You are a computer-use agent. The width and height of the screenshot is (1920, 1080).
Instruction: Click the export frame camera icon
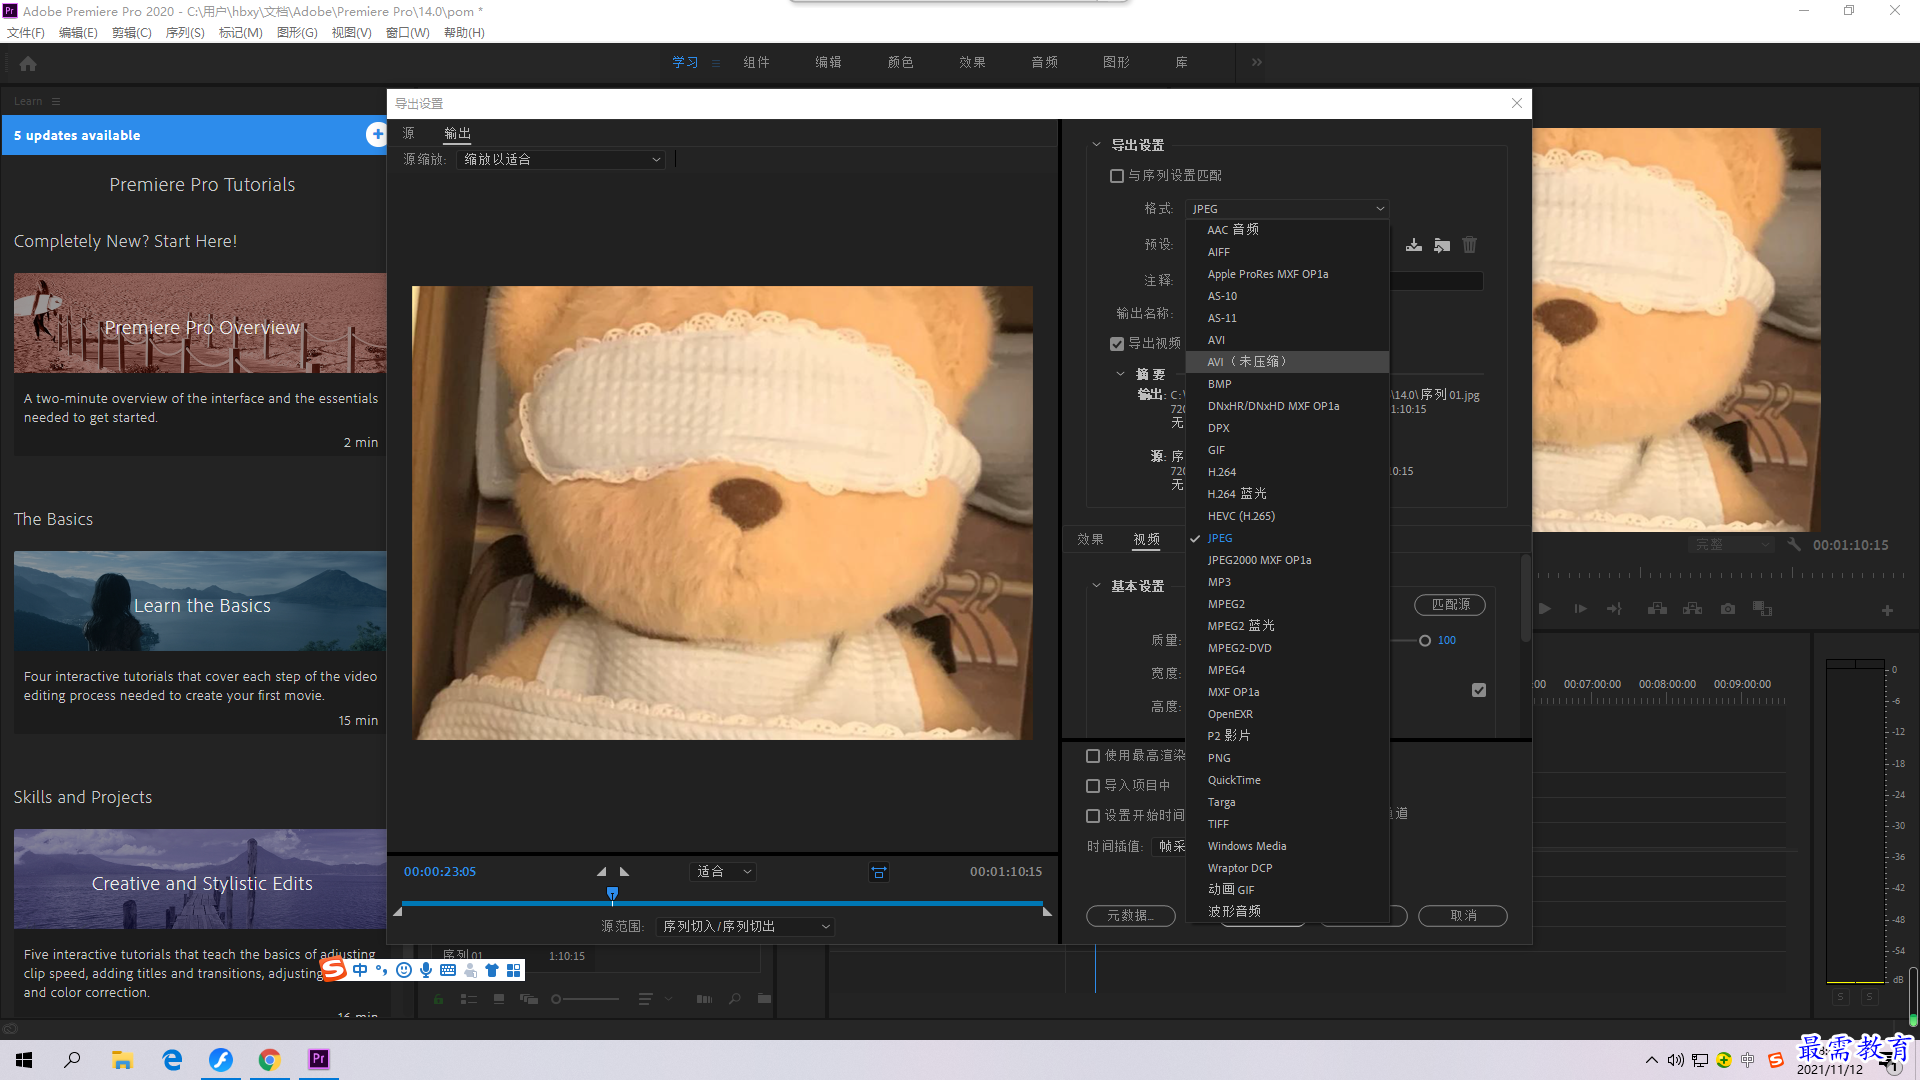point(1728,609)
